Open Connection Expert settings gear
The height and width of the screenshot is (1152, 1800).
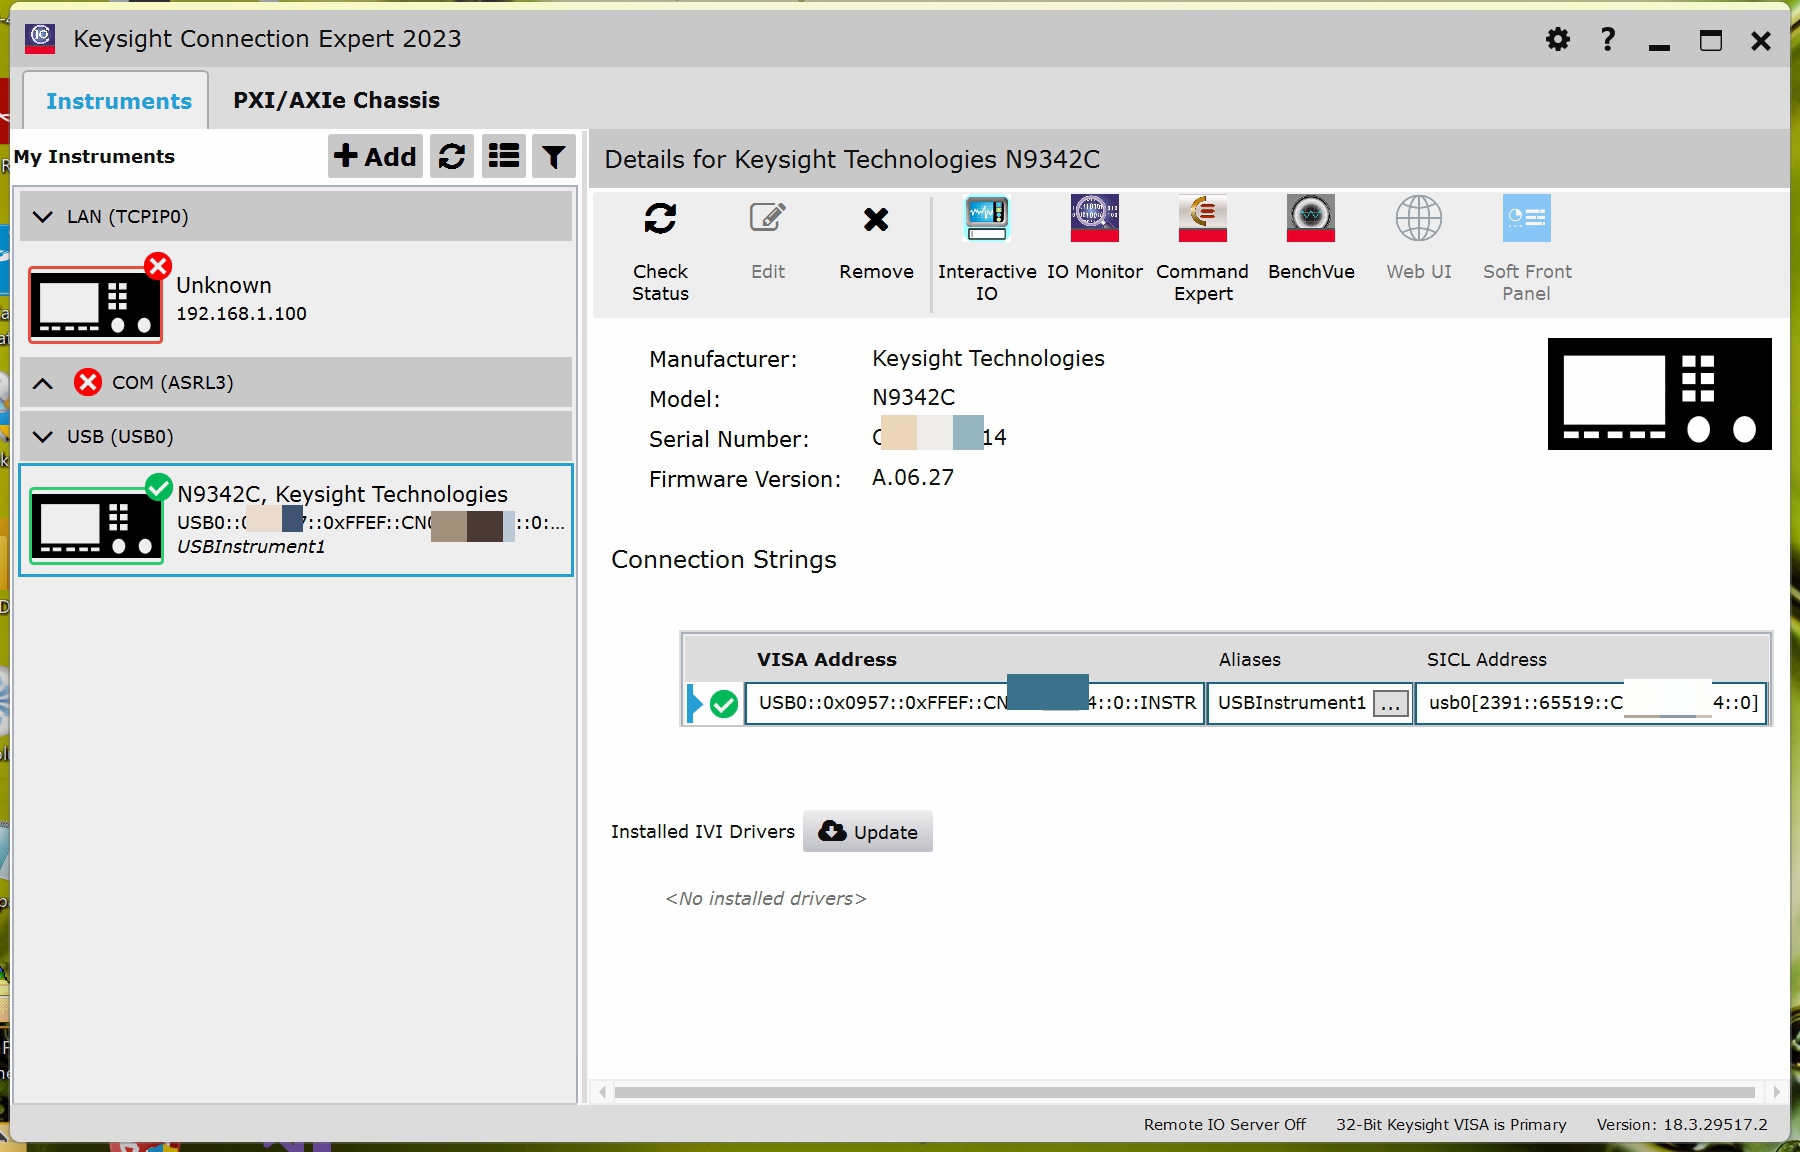pyautogui.click(x=1558, y=40)
